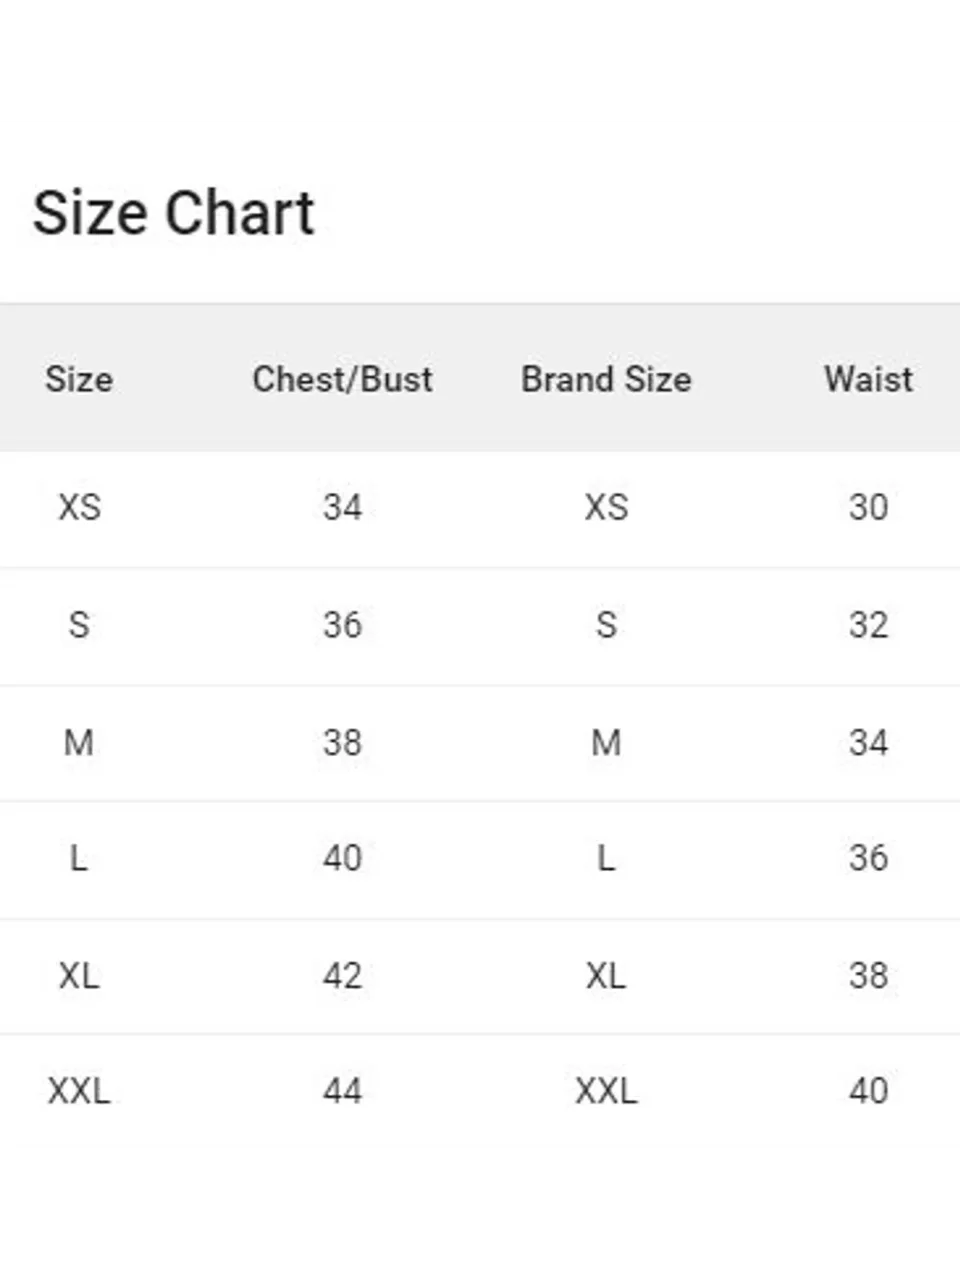Select XS in the Brand Size column
Viewport: 960px width, 1280px height.
[x=606, y=507]
